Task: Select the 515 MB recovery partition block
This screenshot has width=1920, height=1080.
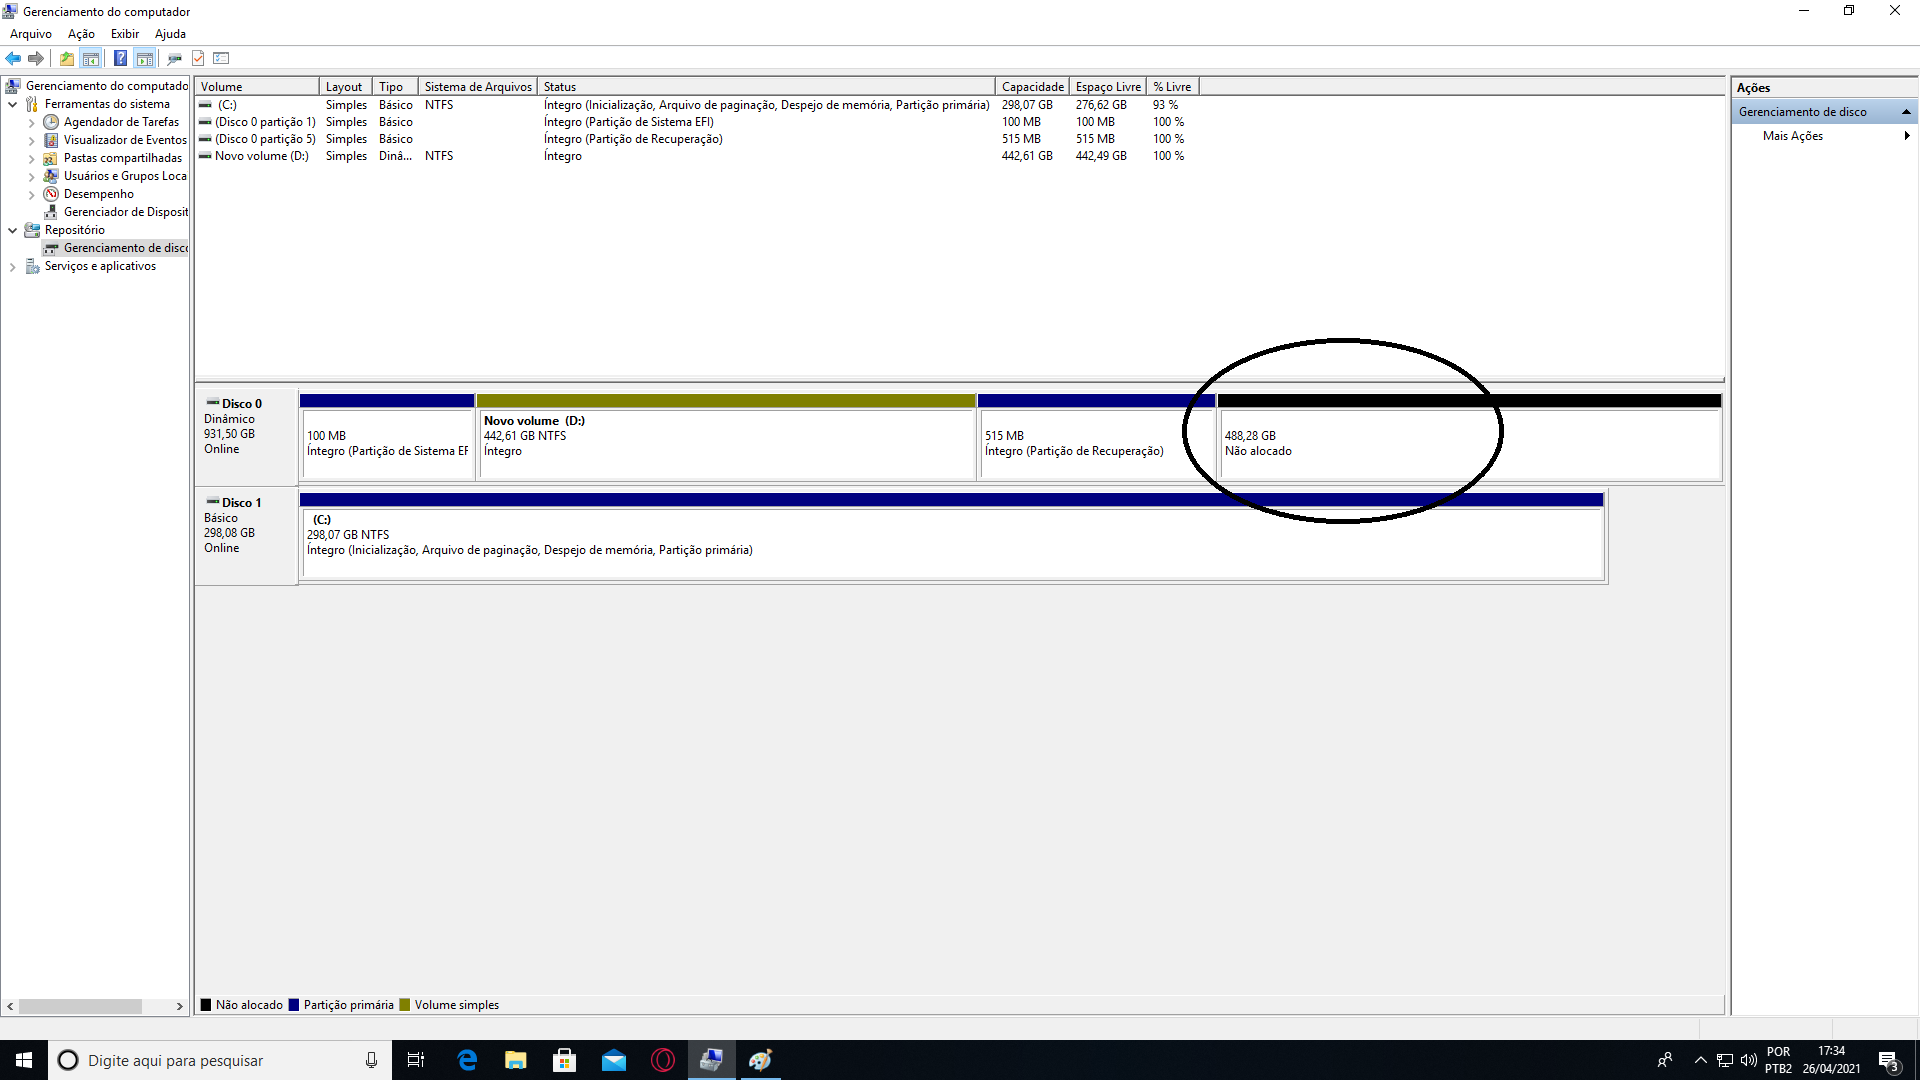Action: (1096, 437)
